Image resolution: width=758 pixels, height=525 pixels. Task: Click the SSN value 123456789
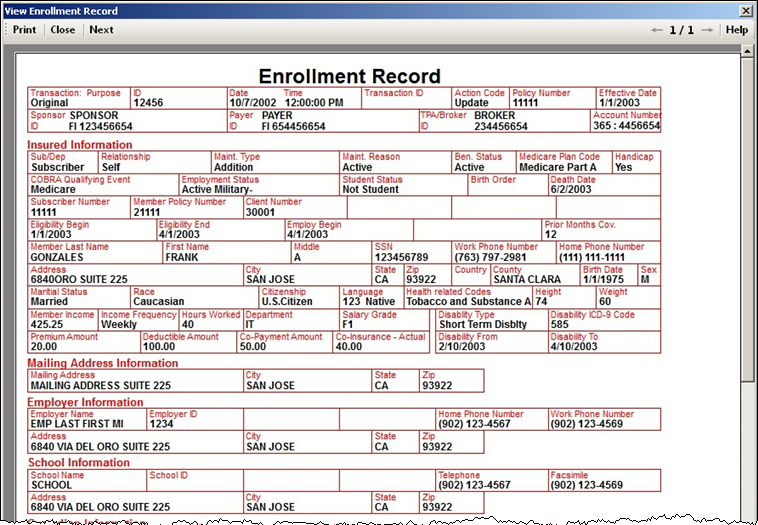pyautogui.click(x=402, y=257)
